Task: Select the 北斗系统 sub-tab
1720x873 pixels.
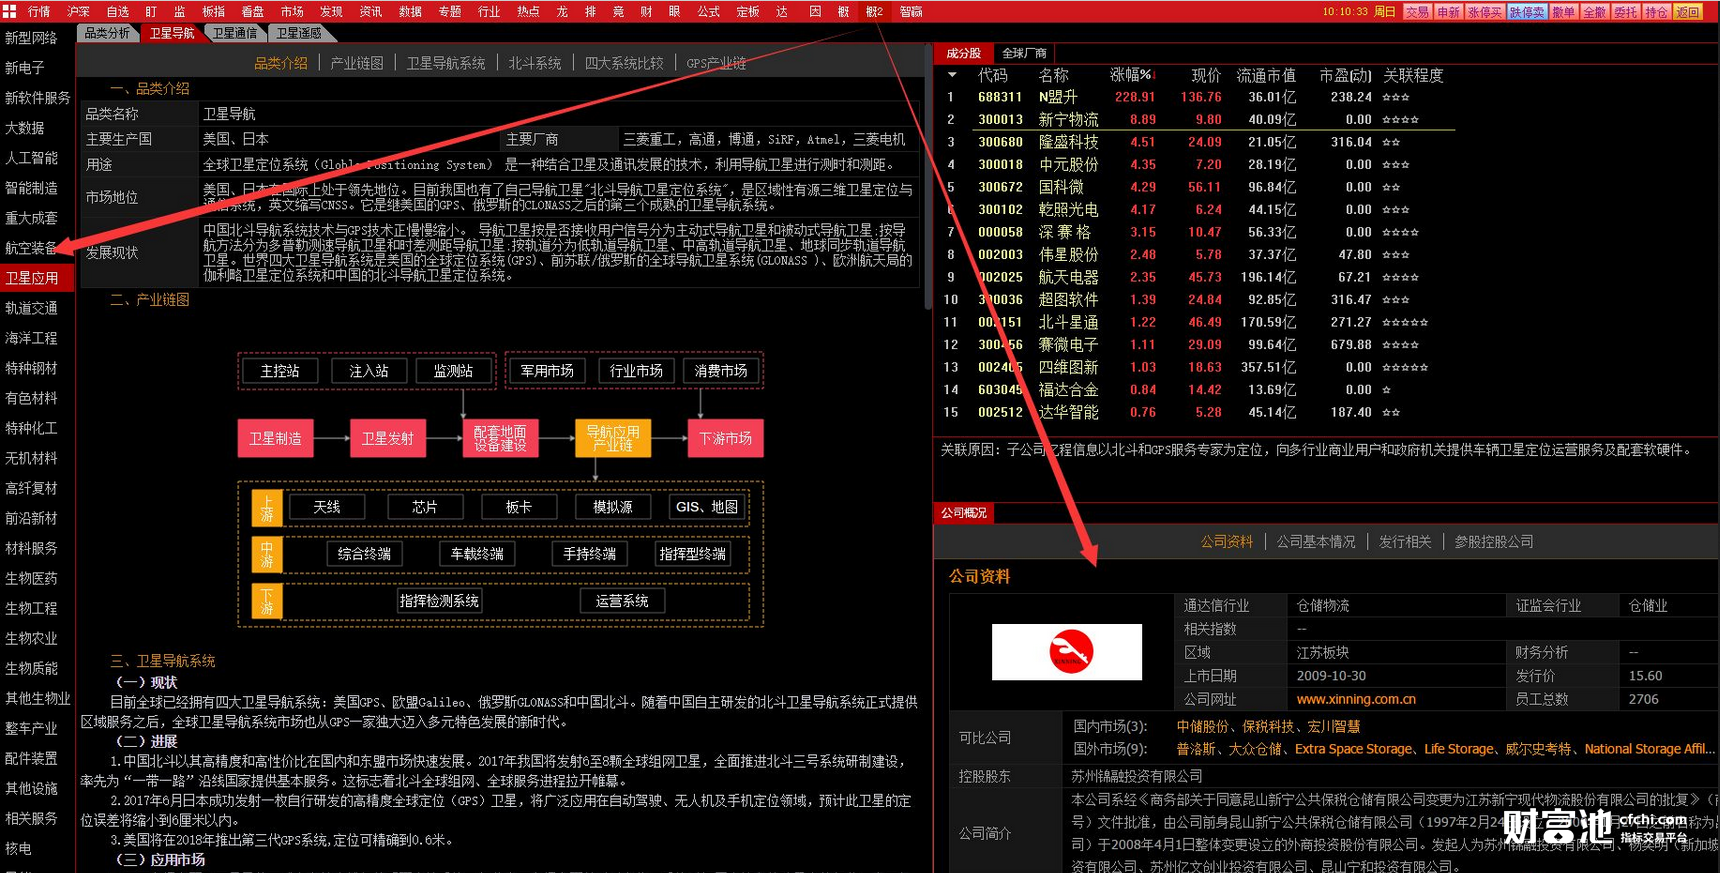Action: pos(535,63)
